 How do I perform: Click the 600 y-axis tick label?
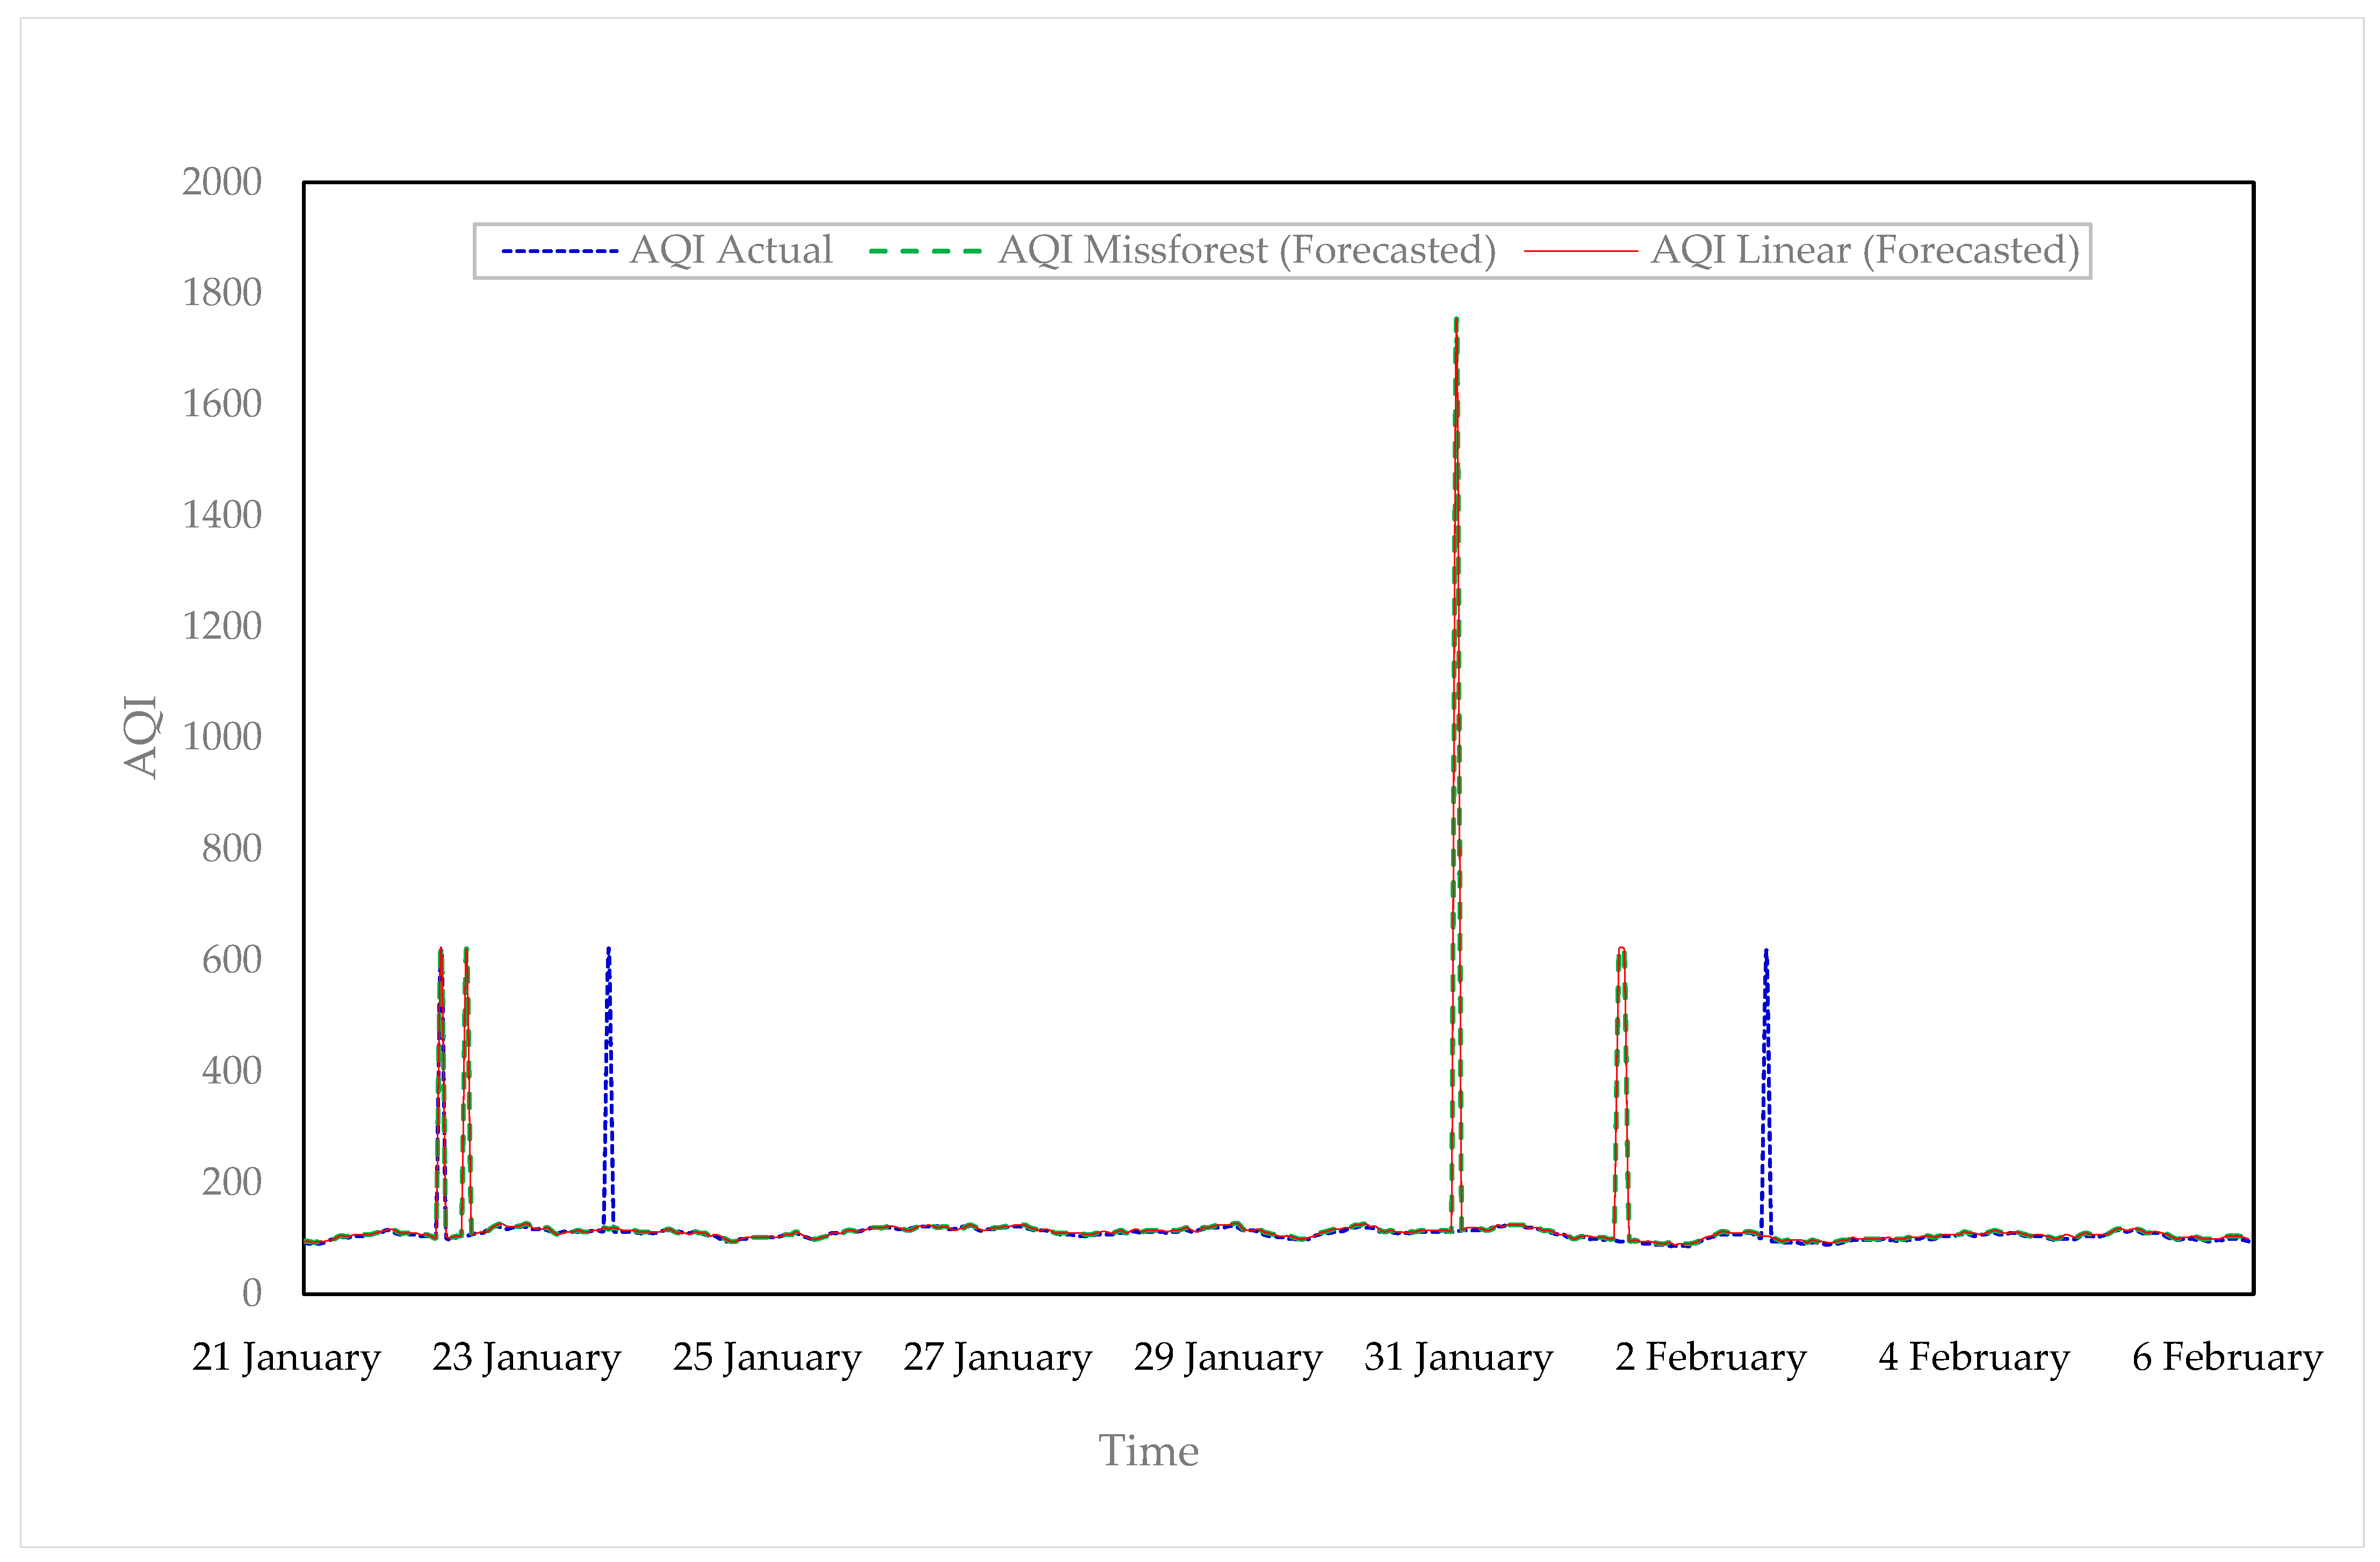231,960
